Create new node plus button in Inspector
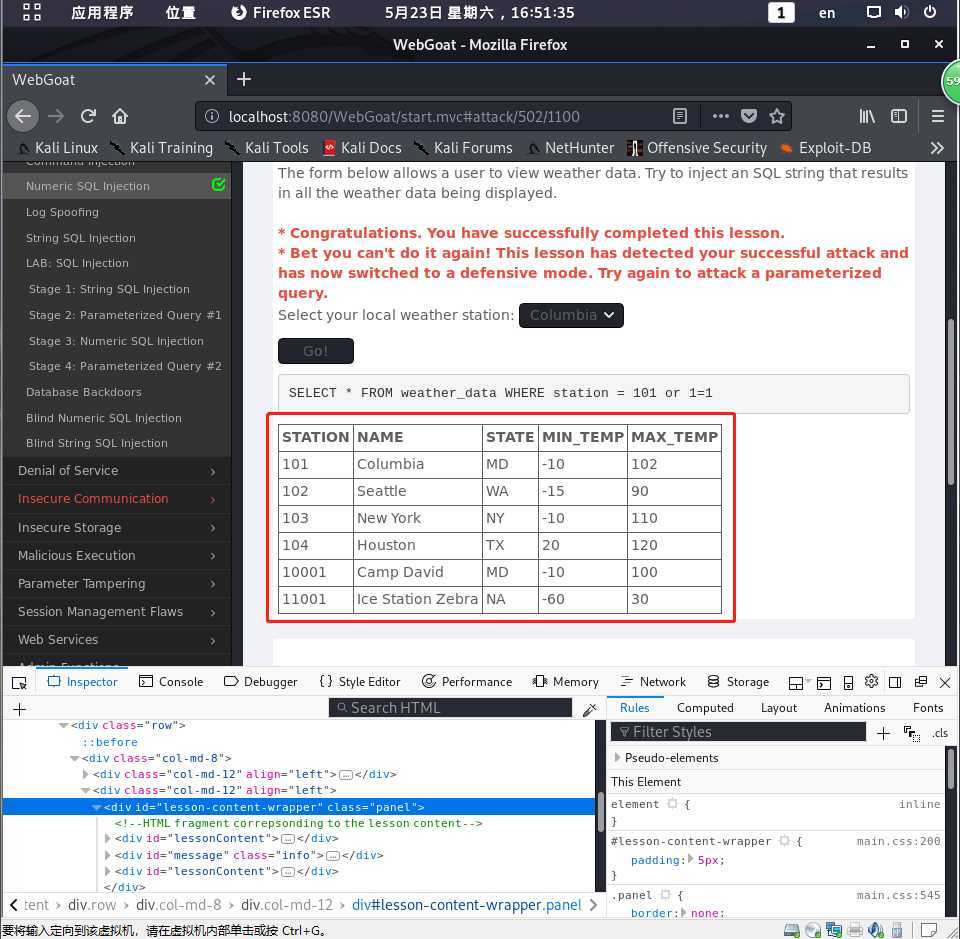 click(20, 709)
